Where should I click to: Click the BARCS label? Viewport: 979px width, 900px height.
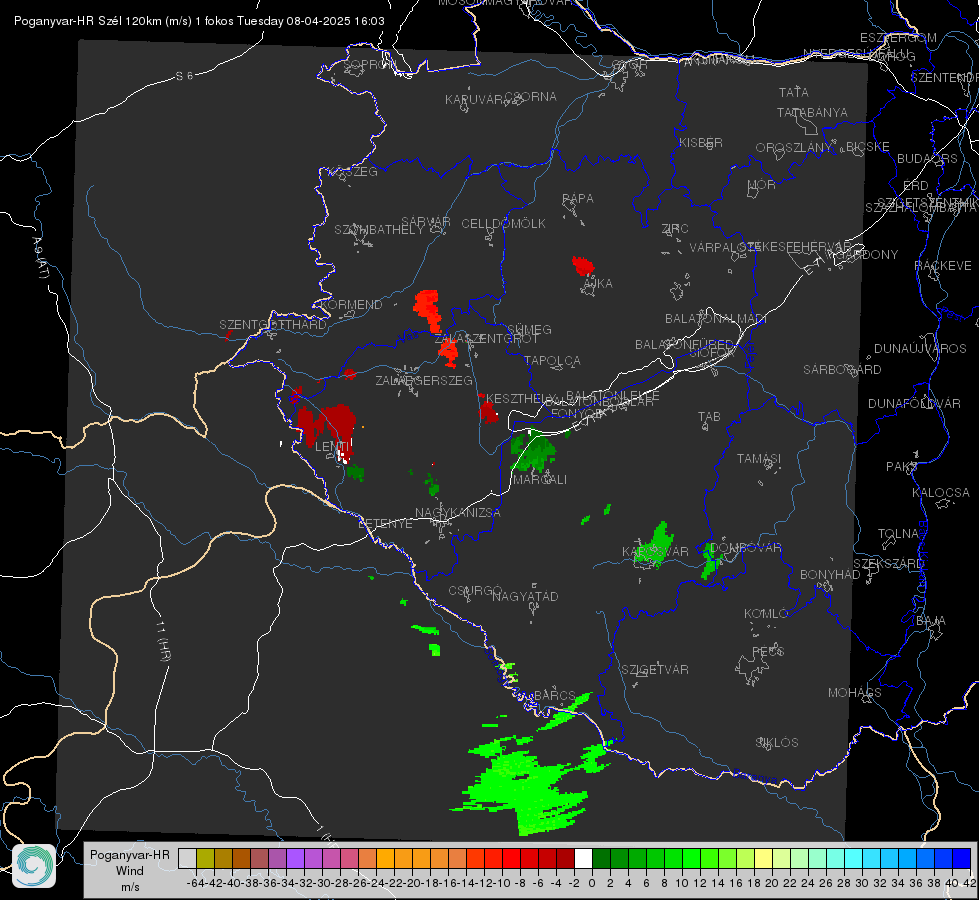click(554, 695)
